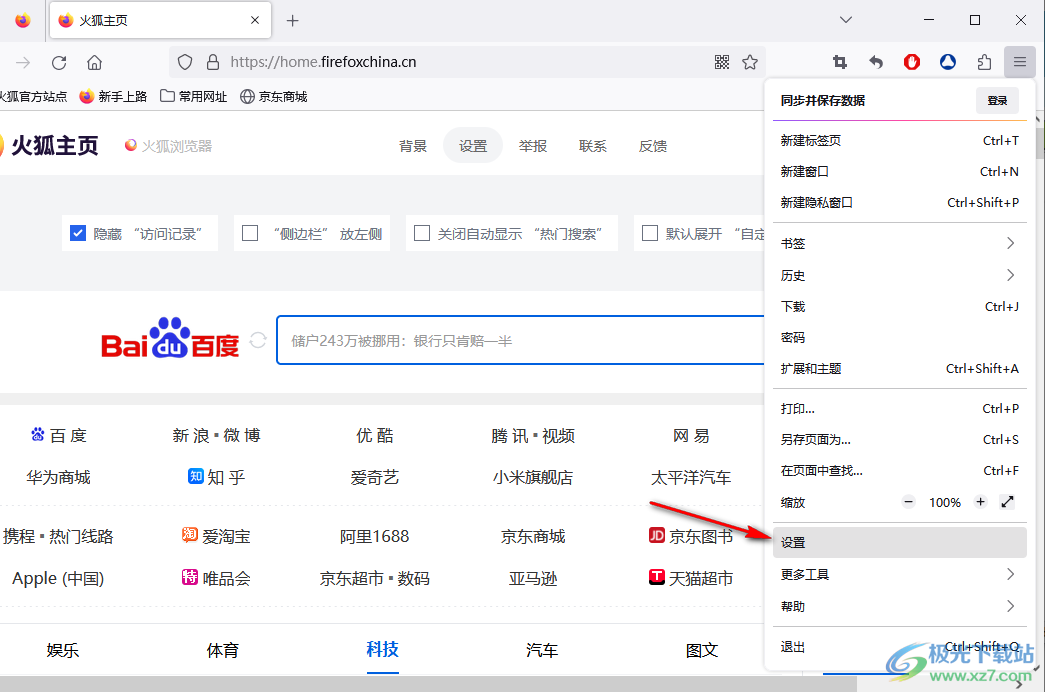Close the hamburger application menu button

click(1020, 63)
